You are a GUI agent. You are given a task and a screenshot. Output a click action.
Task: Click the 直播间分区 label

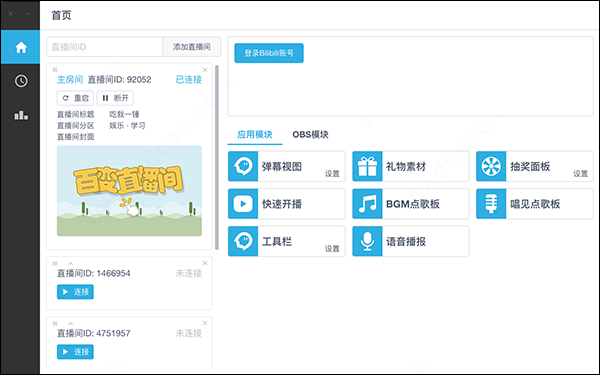(x=75, y=126)
